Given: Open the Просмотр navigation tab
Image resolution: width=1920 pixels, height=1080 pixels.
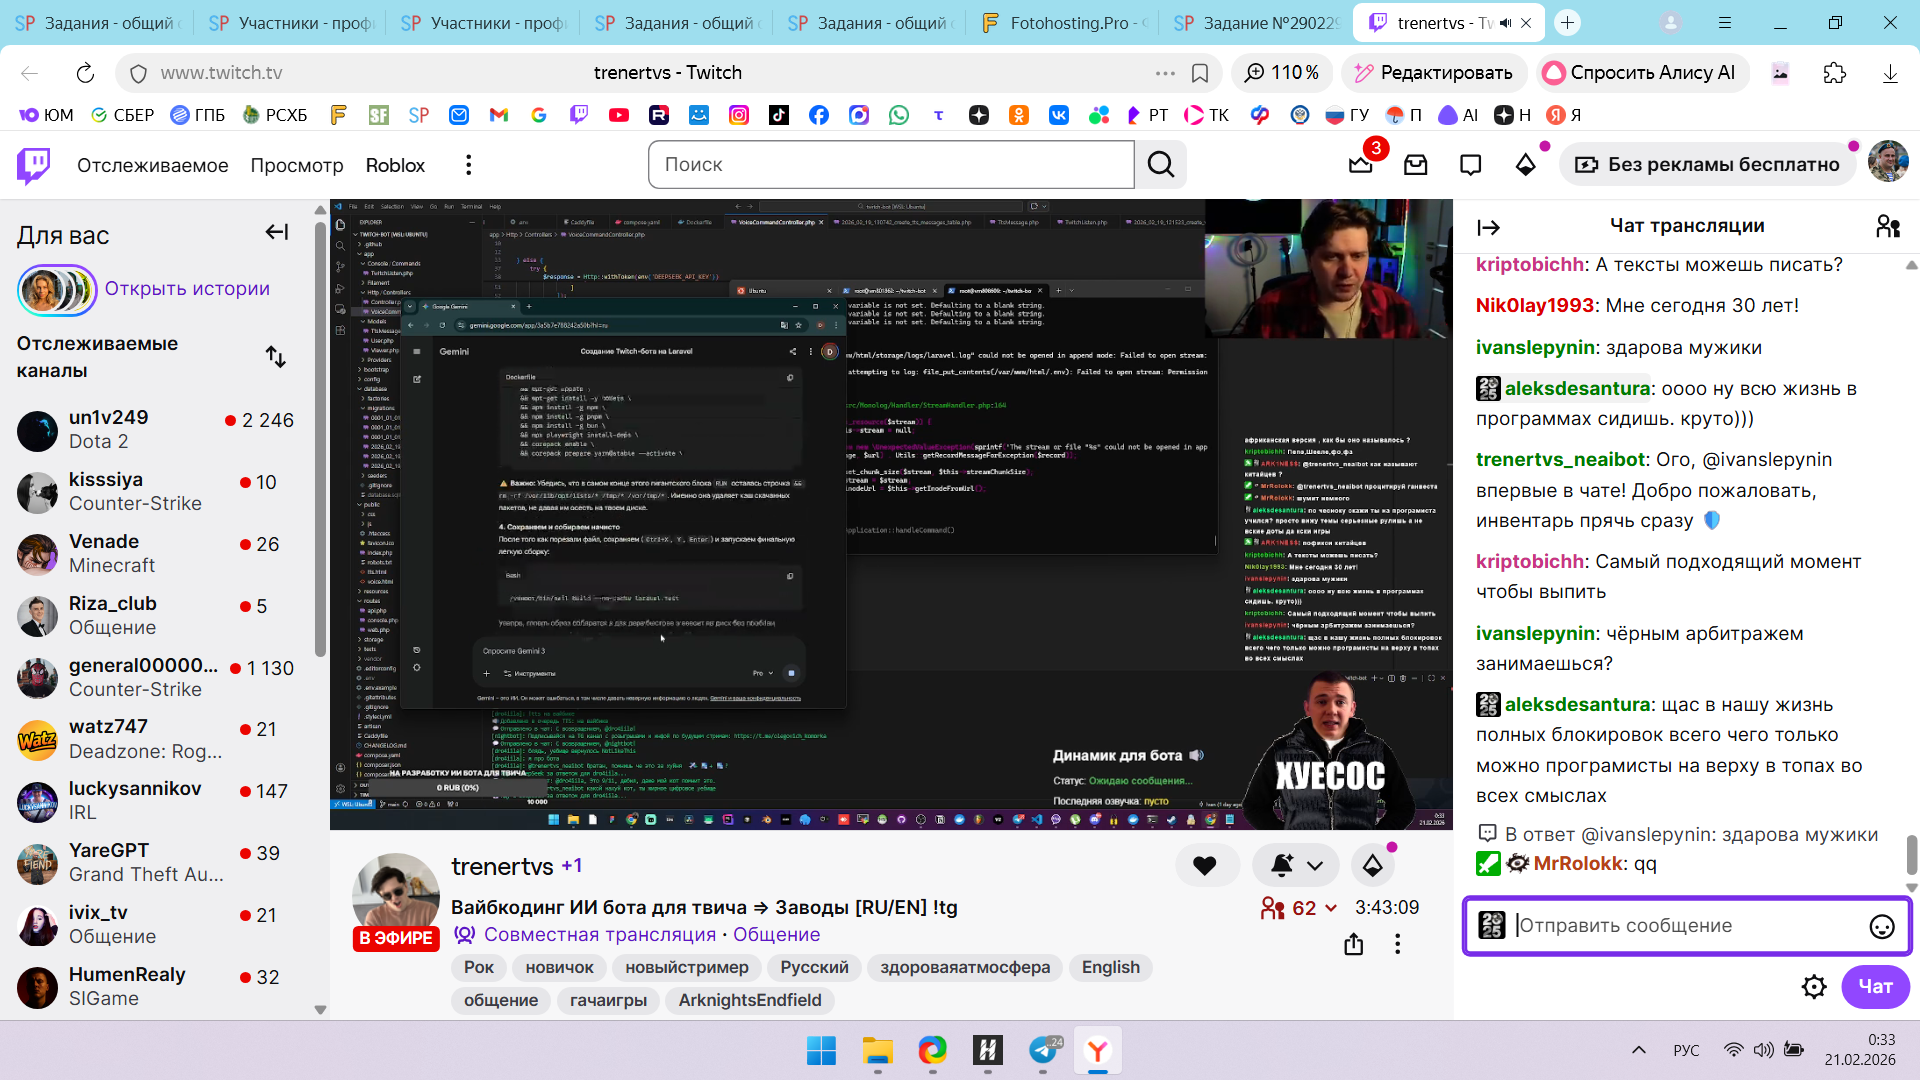Looking at the screenshot, I should click(296, 165).
